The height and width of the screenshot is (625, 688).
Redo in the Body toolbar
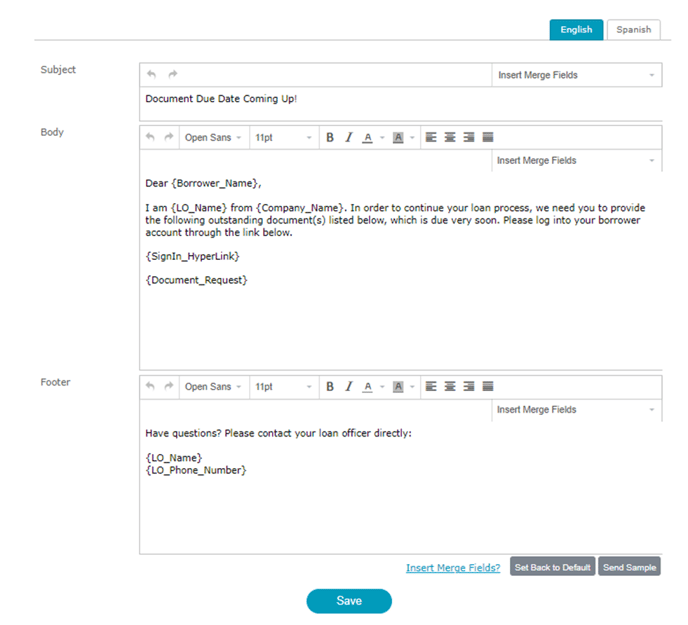click(x=169, y=137)
